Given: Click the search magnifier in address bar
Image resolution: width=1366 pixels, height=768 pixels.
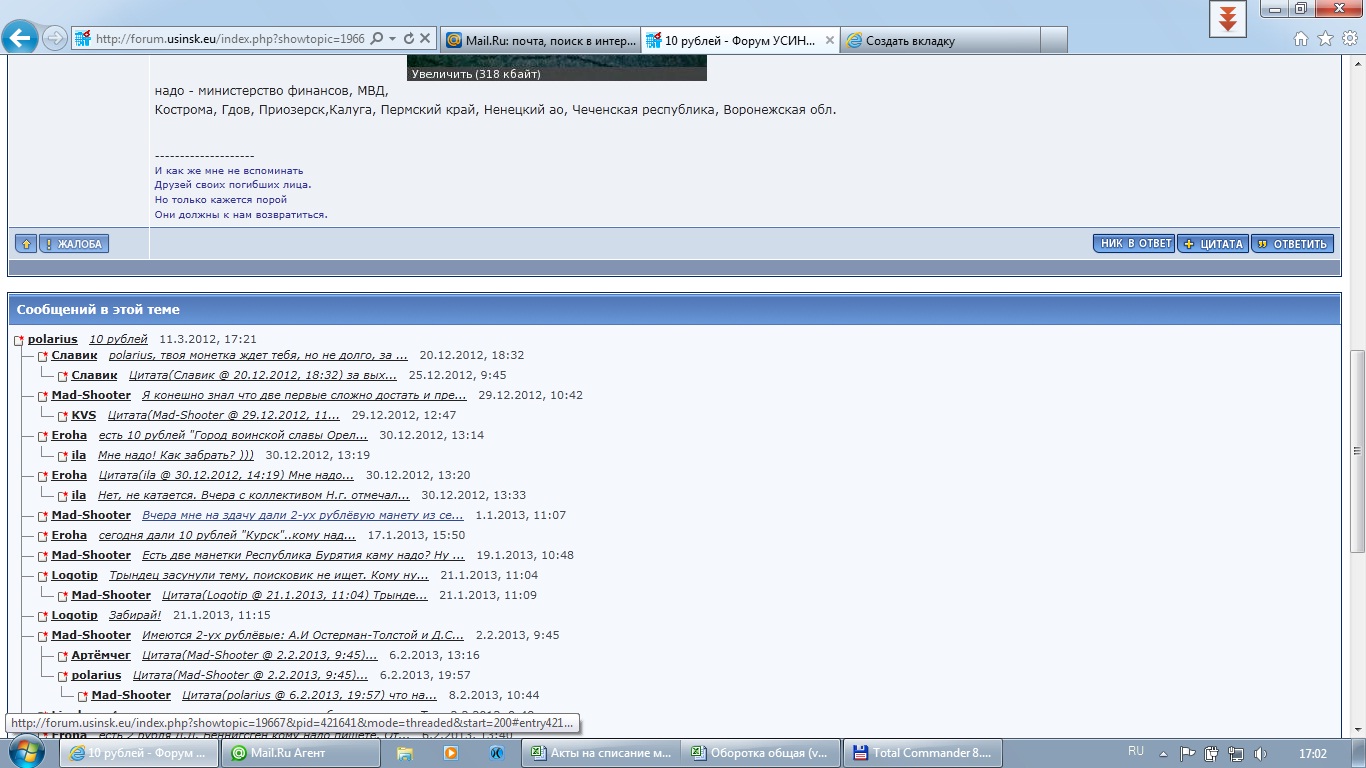Looking at the screenshot, I should click(377, 39).
